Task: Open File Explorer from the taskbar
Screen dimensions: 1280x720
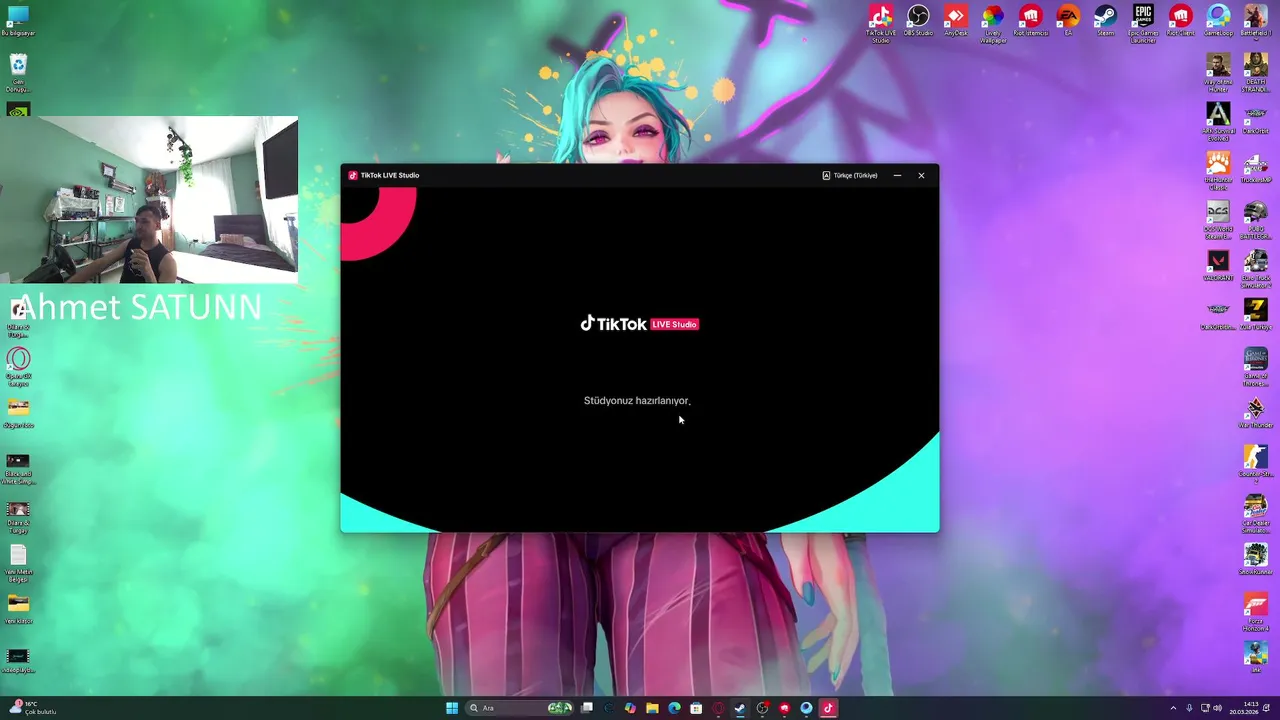Action: 652,708
